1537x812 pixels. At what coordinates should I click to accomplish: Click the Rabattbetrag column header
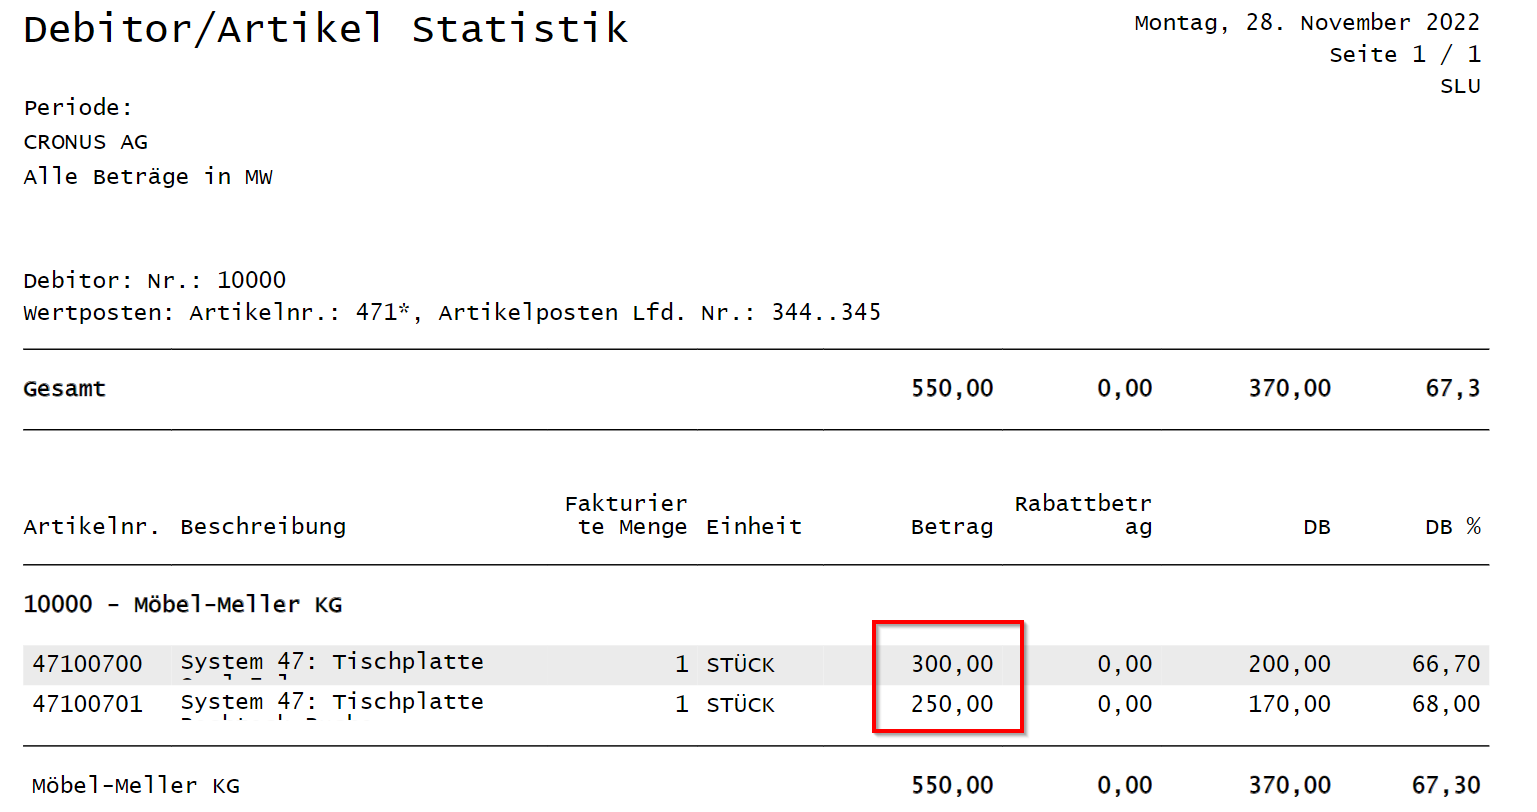(x=1083, y=515)
